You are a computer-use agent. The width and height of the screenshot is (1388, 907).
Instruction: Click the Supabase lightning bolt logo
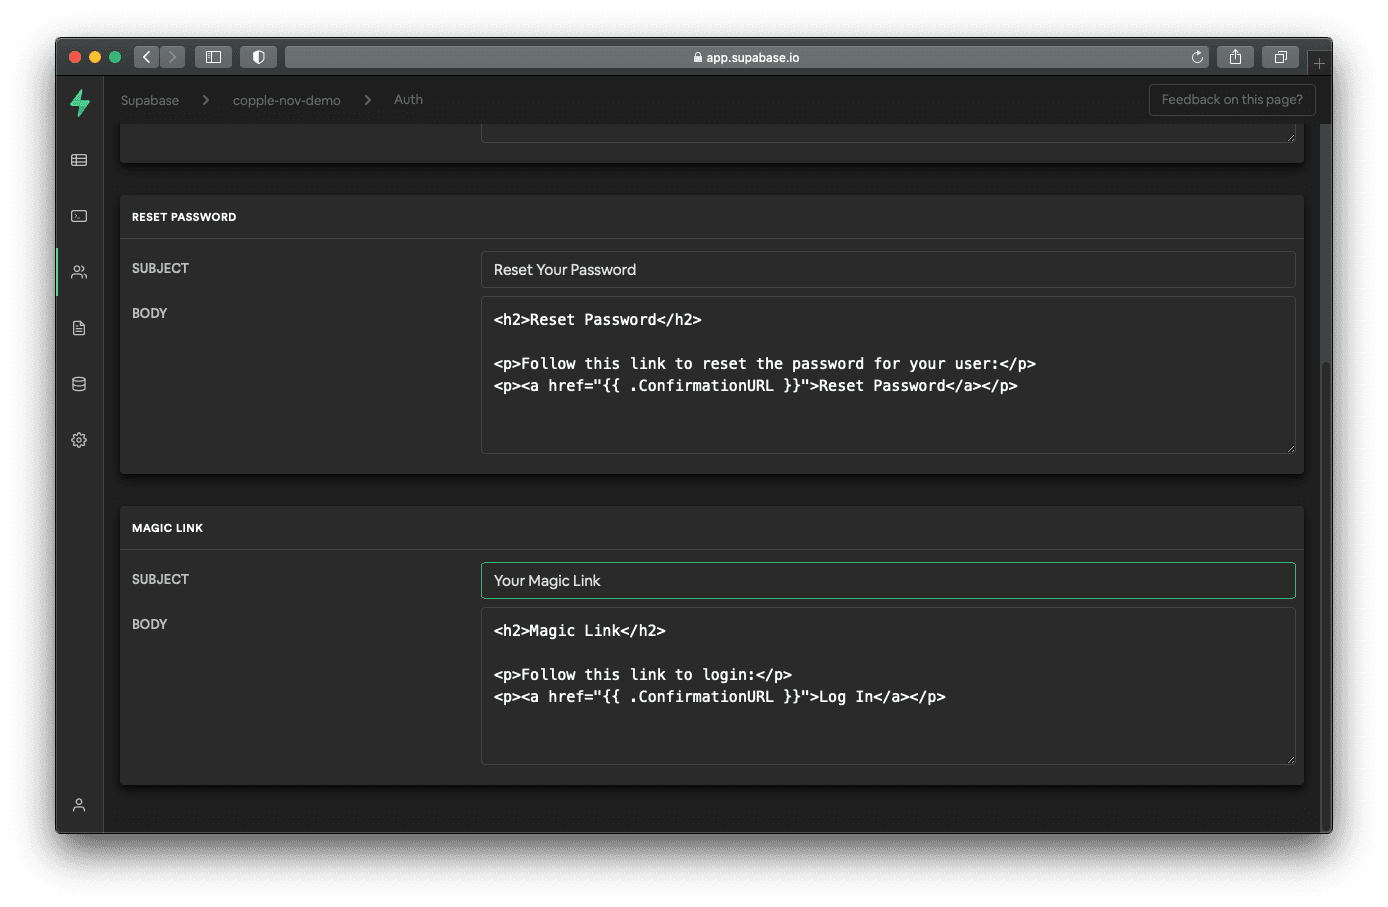(x=80, y=102)
